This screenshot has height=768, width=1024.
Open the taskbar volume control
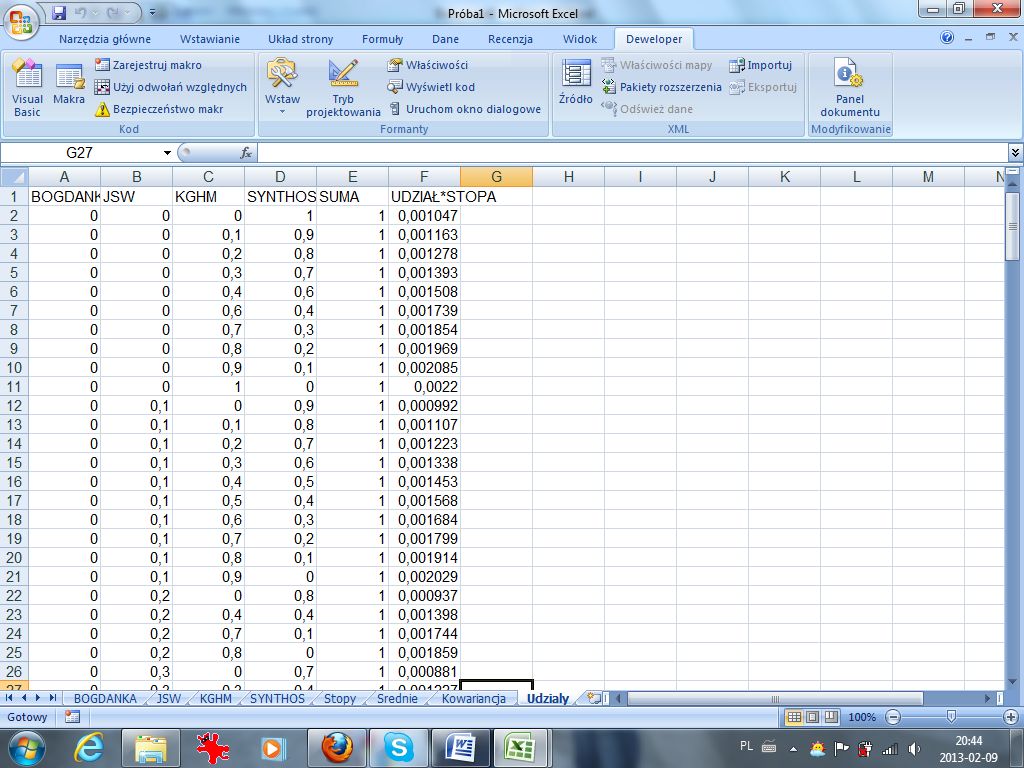coord(914,748)
